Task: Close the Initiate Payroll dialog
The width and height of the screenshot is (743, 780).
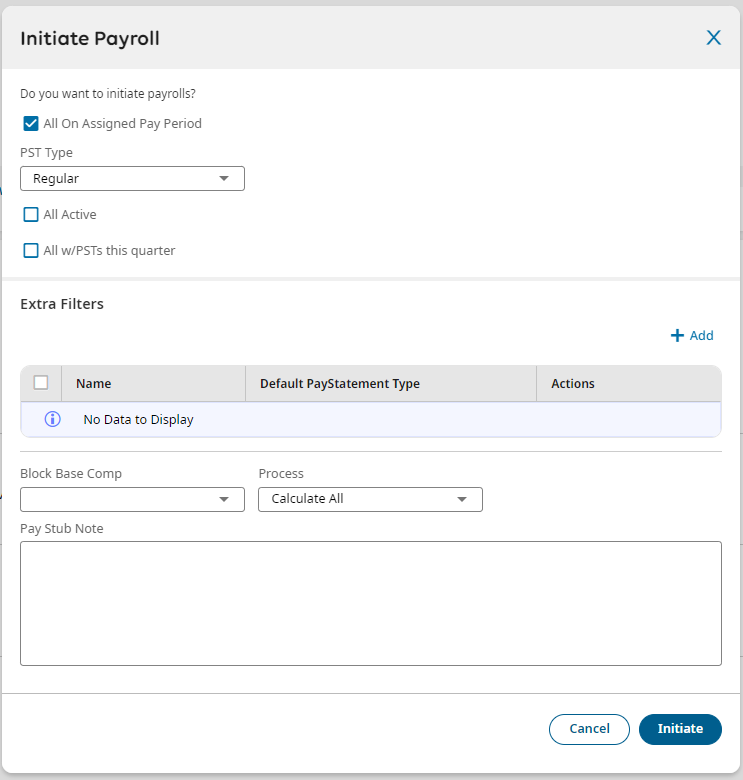Action: [x=713, y=38]
